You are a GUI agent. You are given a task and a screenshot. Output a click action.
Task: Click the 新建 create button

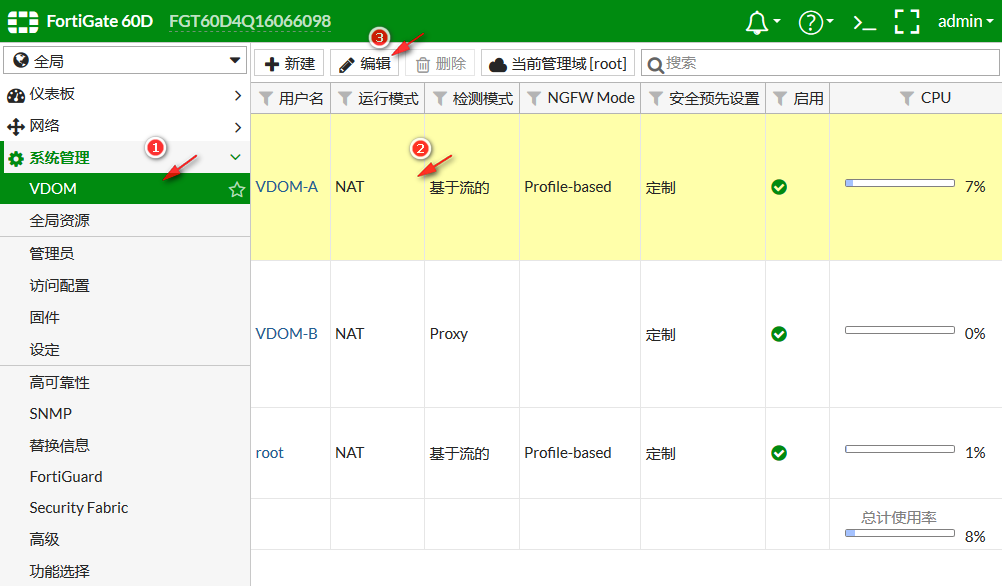tap(289, 64)
